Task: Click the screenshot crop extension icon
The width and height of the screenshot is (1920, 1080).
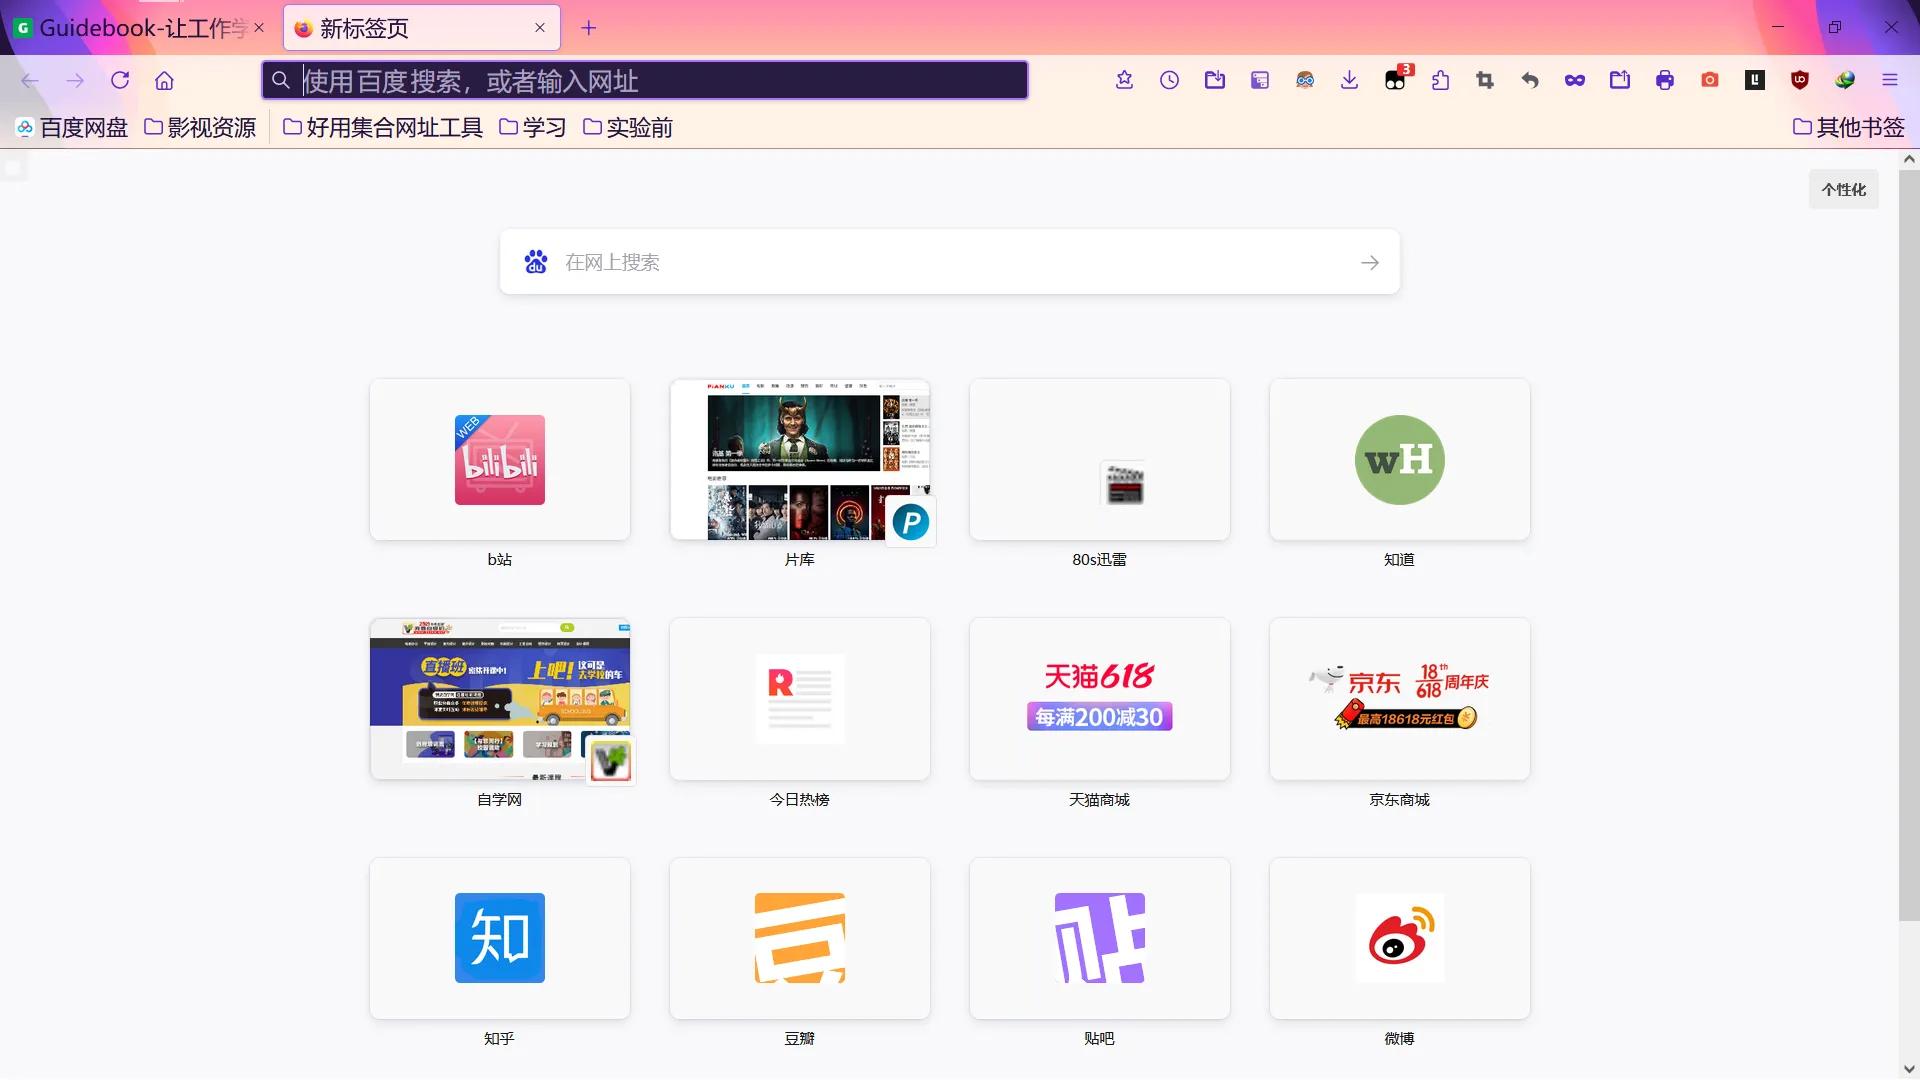Action: 1484,80
